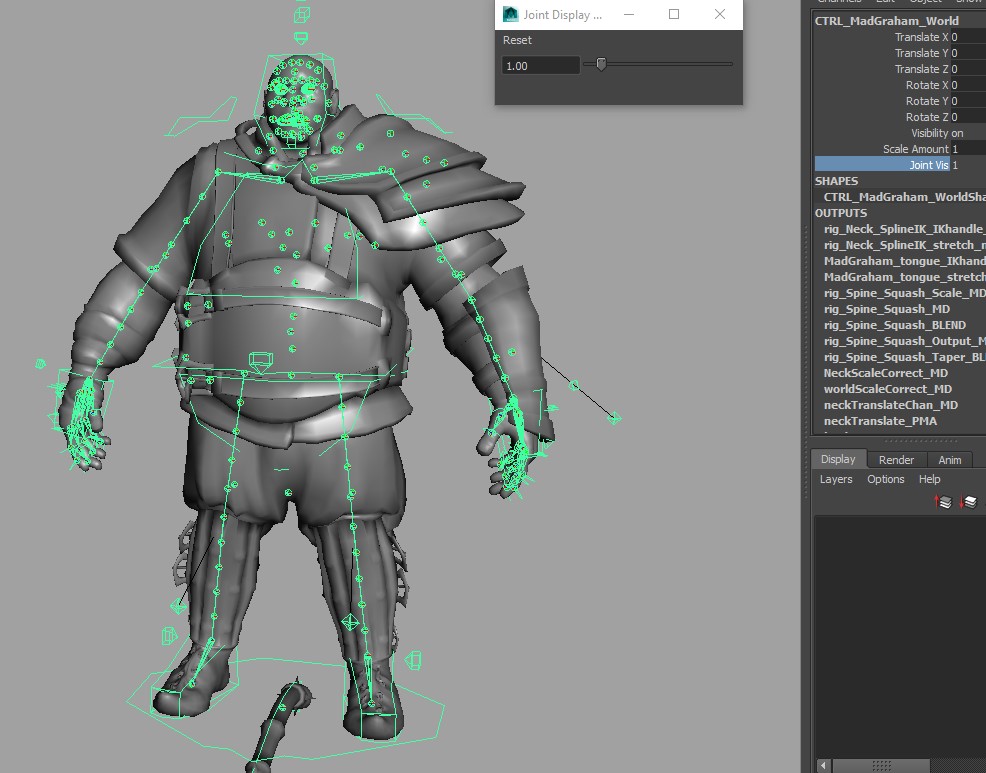Click the Rotate Y value field
The image size is (986, 773).
pos(968,101)
